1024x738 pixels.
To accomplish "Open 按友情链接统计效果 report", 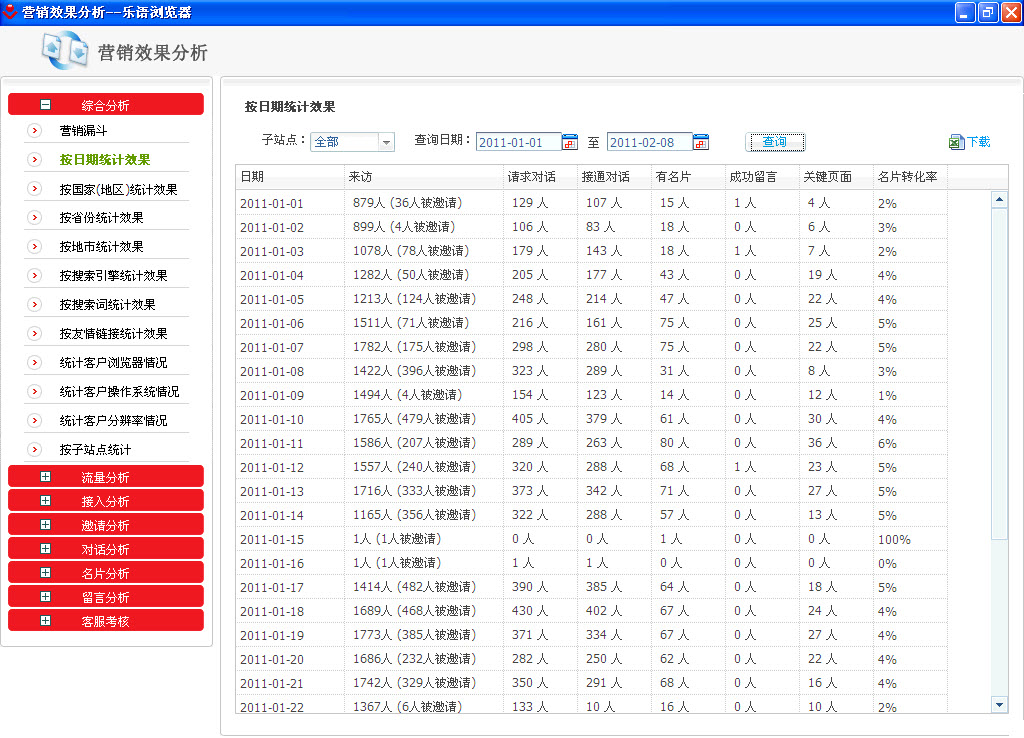I will click(113, 334).
